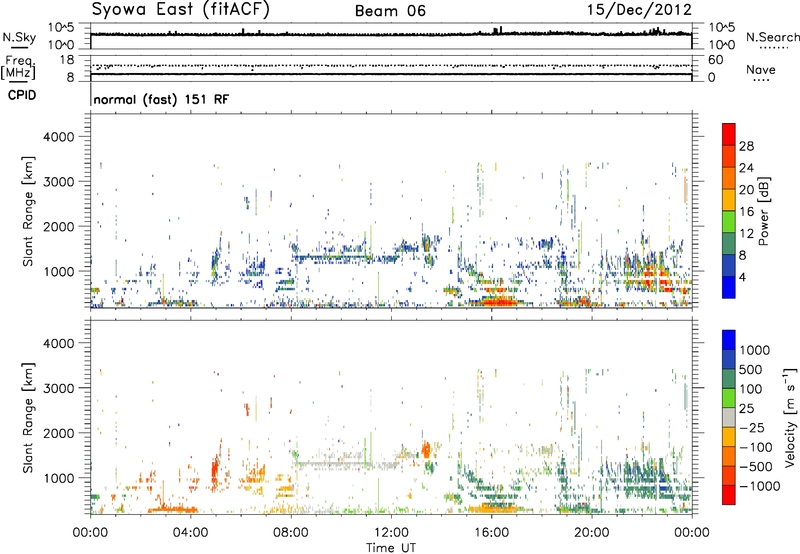Click the "04:00" time tick label

(x=190, y=533)
